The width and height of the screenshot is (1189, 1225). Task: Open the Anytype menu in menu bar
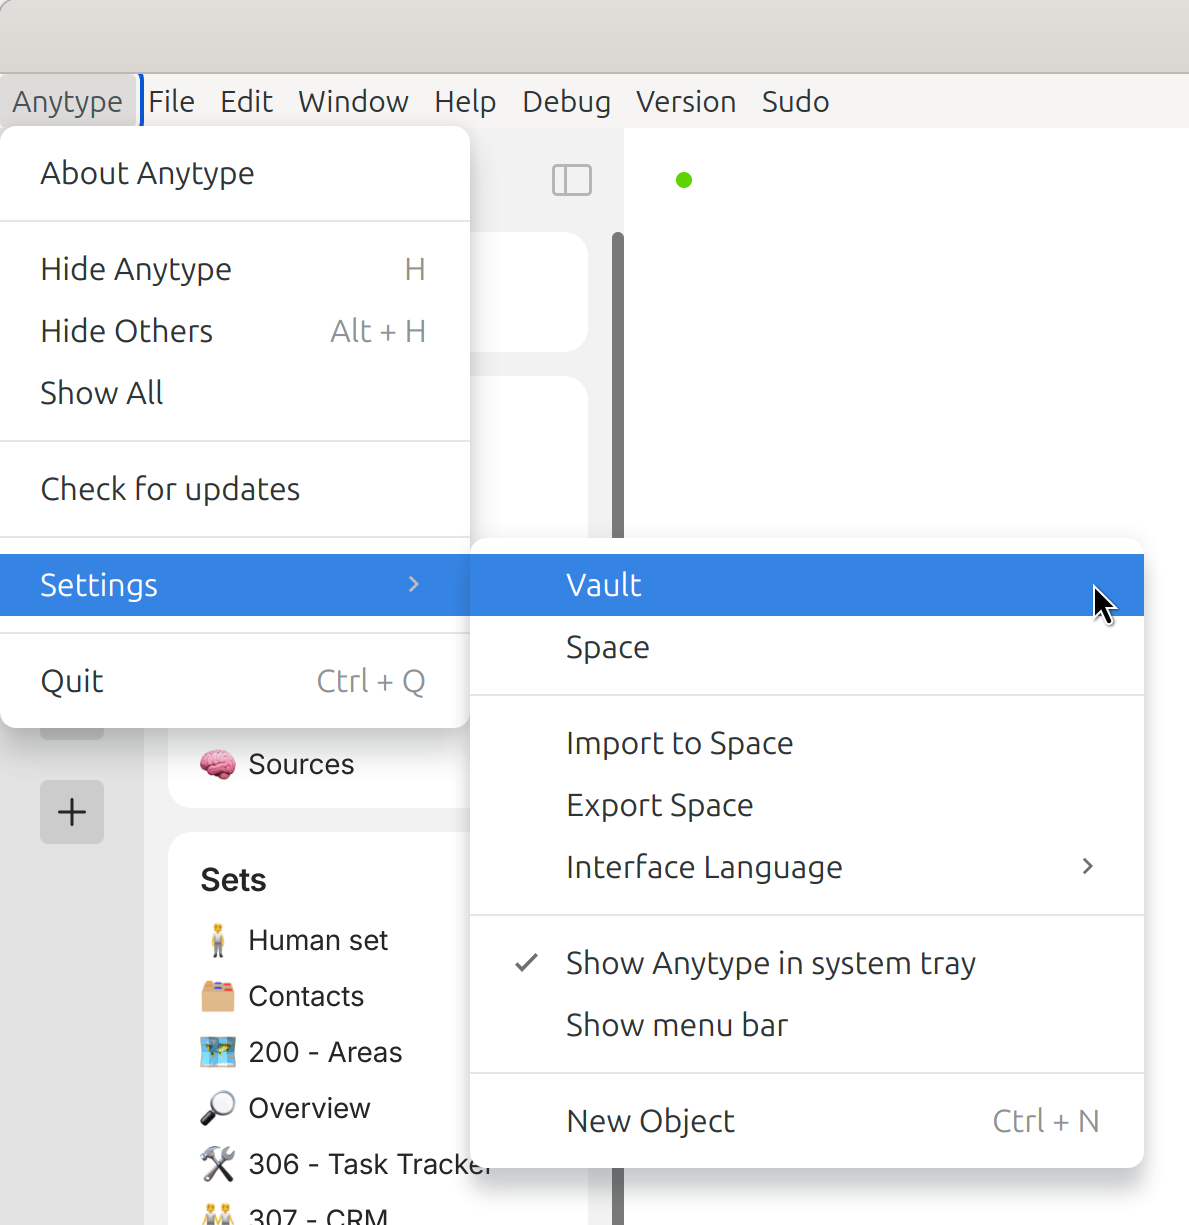68,101
